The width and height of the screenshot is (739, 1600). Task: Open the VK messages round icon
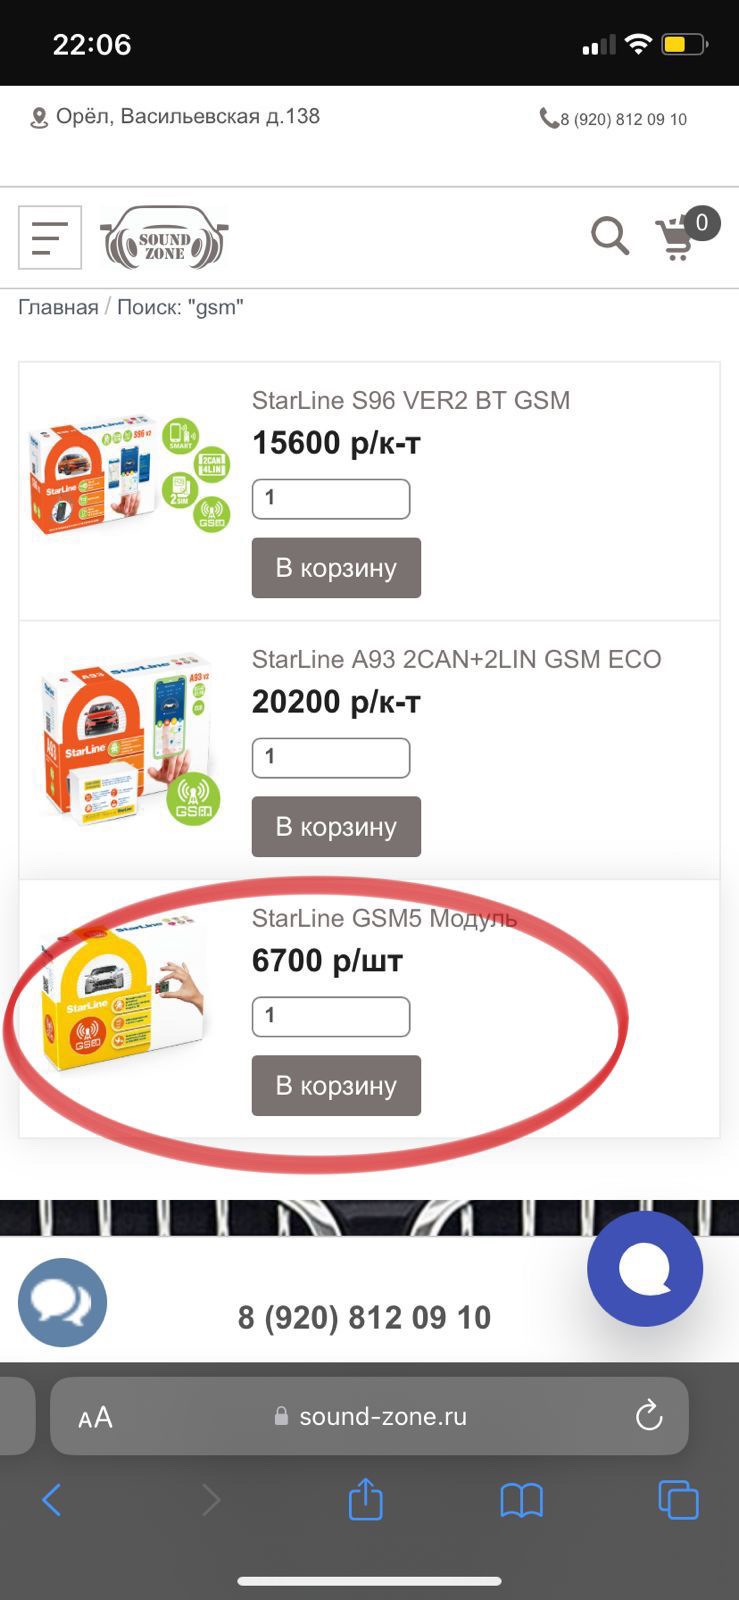pyautogui.click(x=62, y=1302)
